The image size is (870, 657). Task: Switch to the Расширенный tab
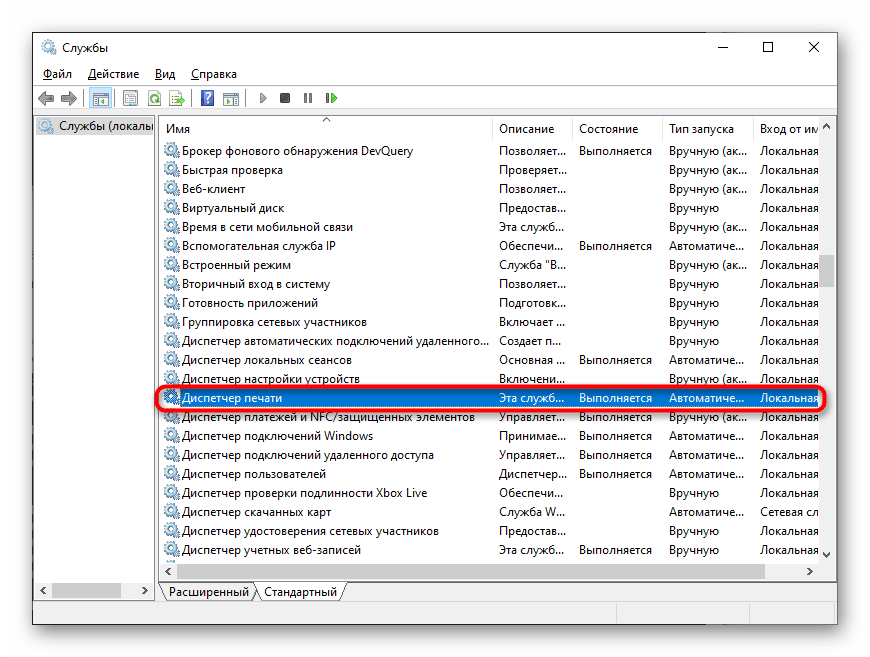(x=208, y=592)
